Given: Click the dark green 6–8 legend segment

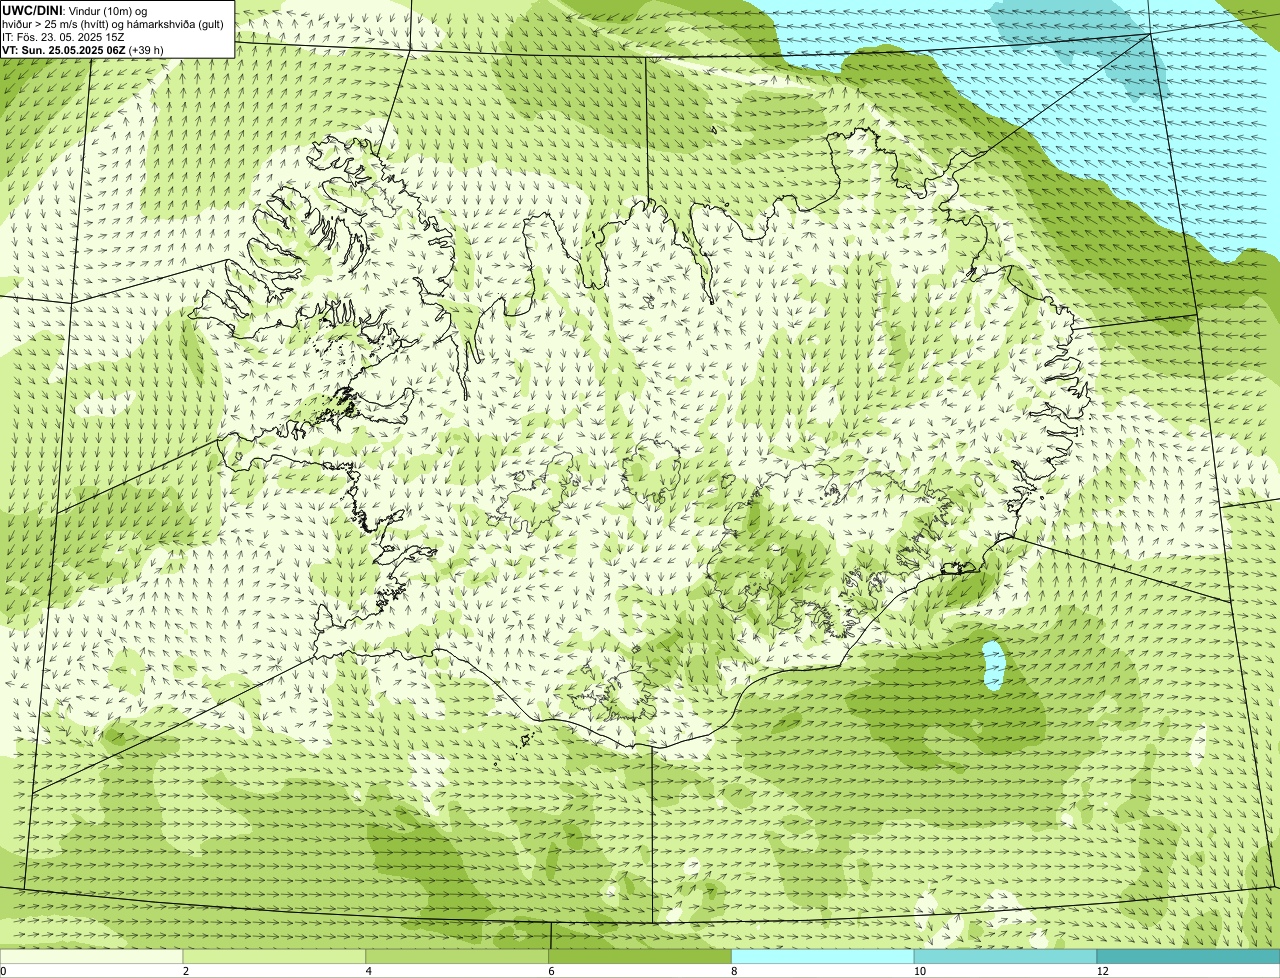Looking at the screenshot, I should pos(640,957).
